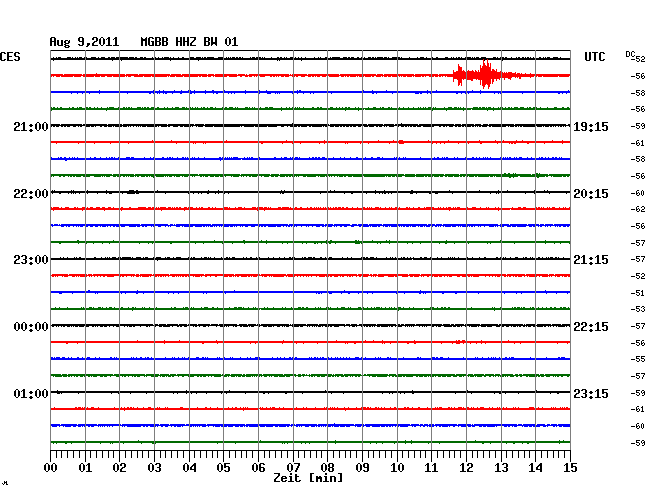Select the local time label '22:00'
The height and width of the screenshot is (494, 650).
[31, 194]
